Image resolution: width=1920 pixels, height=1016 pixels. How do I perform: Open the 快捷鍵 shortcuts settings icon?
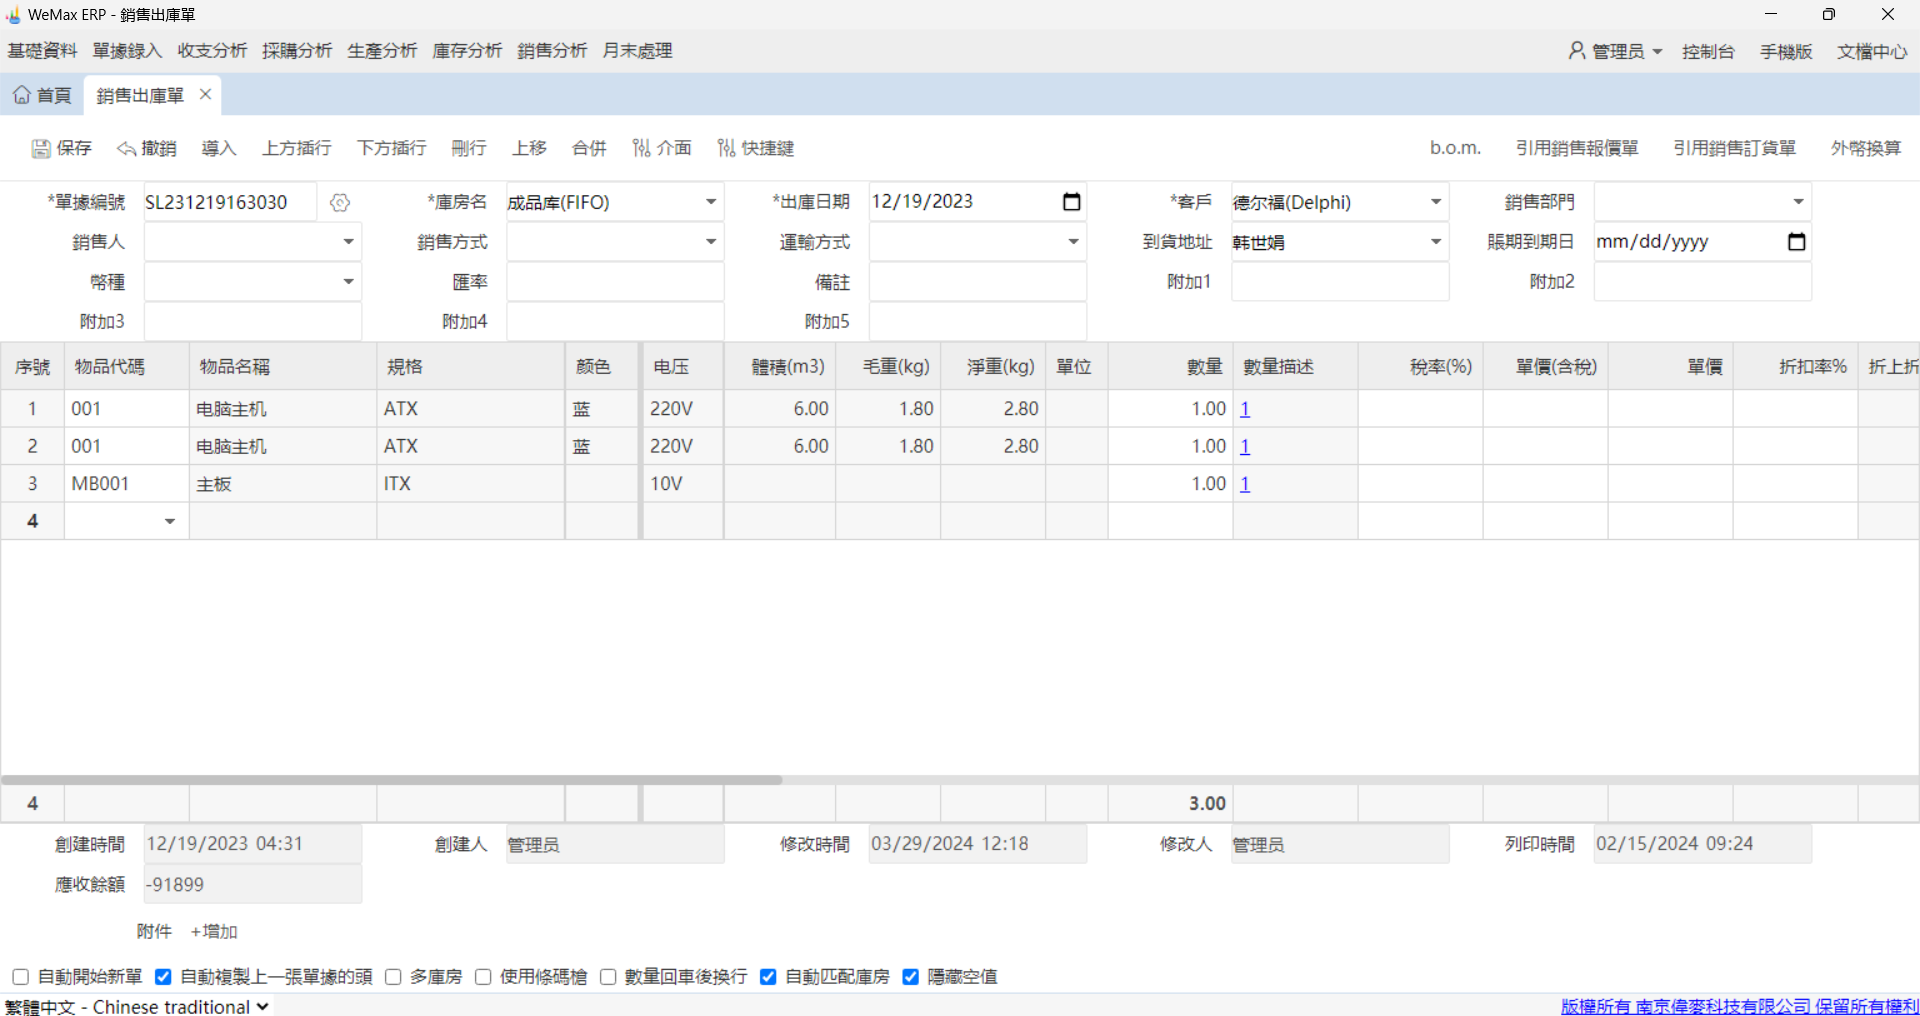pos(726,149)
